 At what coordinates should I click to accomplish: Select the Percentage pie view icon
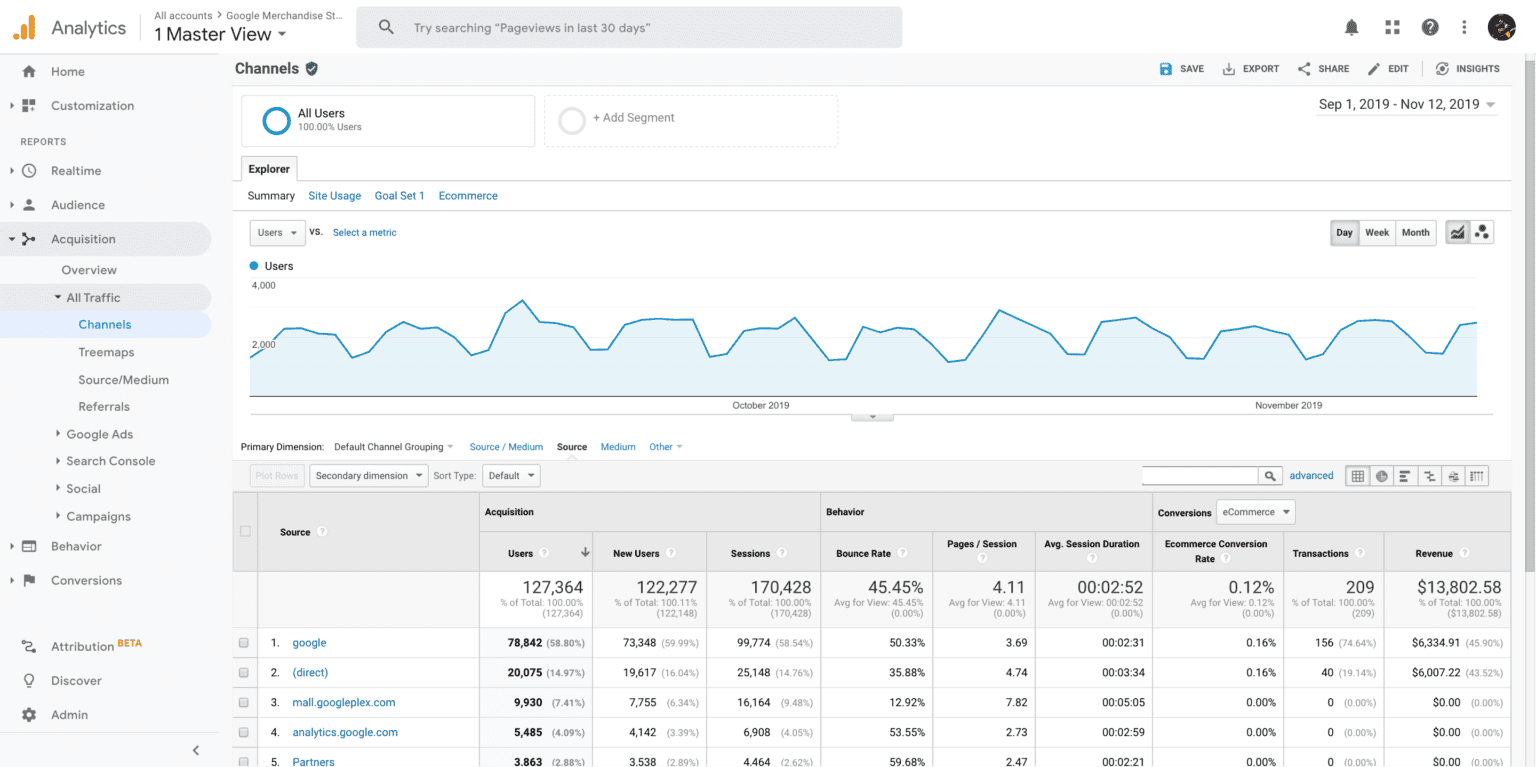point(1382,476)
